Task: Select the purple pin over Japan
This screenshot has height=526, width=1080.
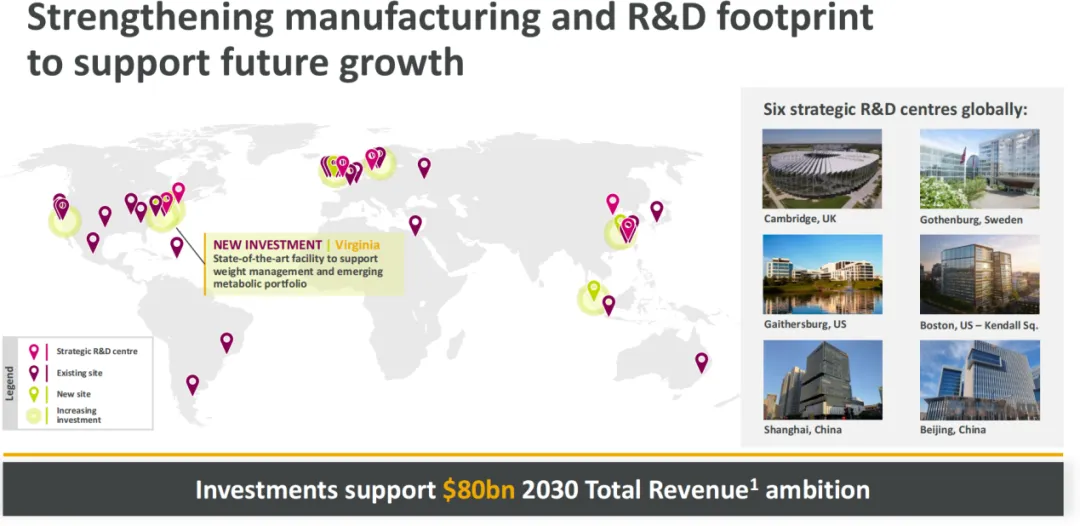Action: pyautogui.click(x=657, y=210)
